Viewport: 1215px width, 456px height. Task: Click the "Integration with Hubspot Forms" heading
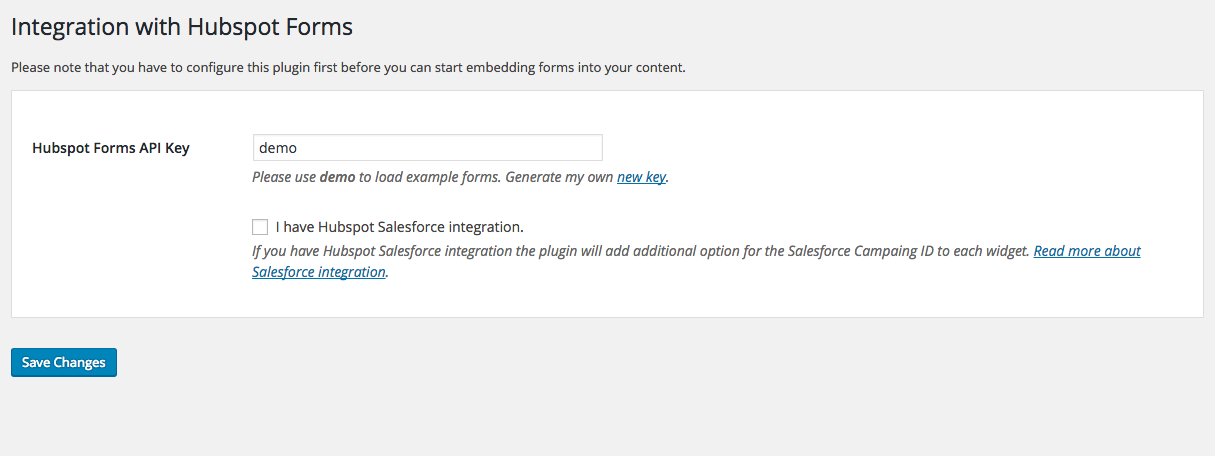pos(182,27)
